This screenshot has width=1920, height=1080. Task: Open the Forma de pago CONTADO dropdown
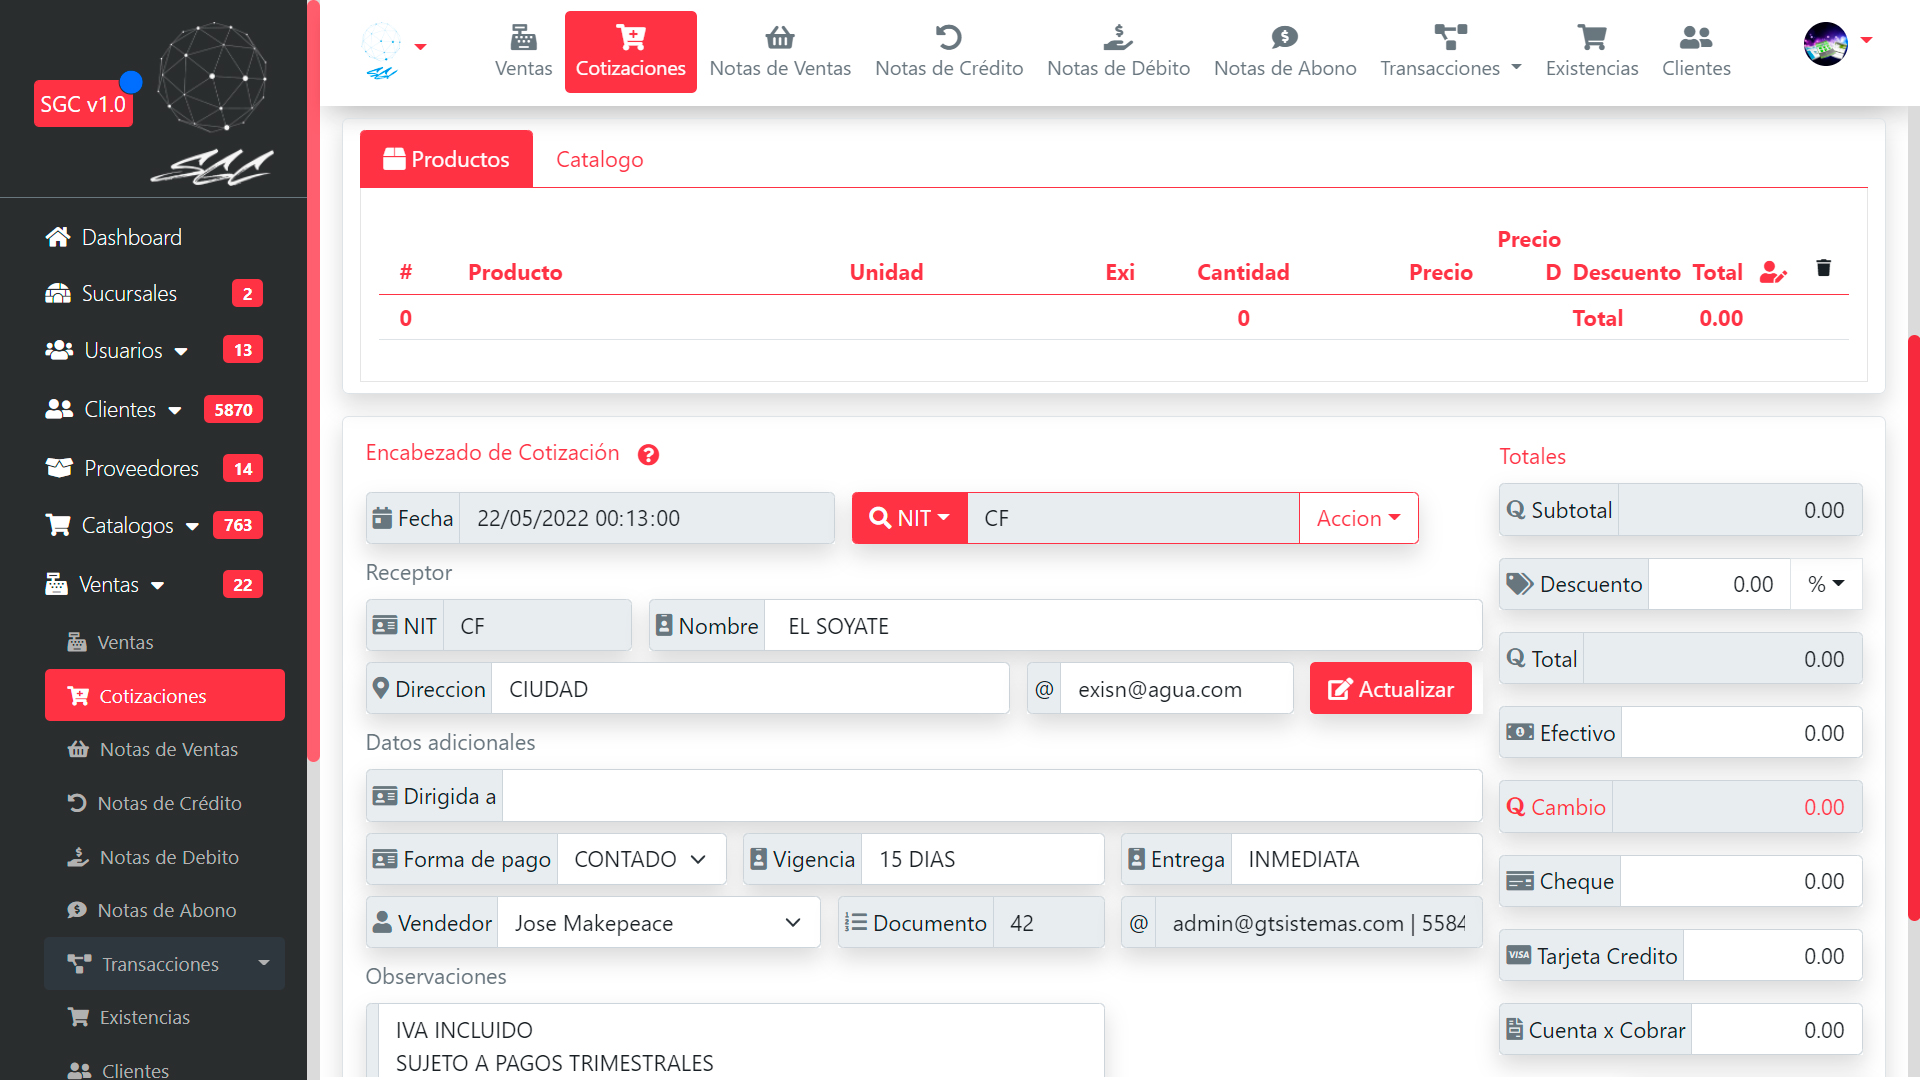[x=641, y=859]
